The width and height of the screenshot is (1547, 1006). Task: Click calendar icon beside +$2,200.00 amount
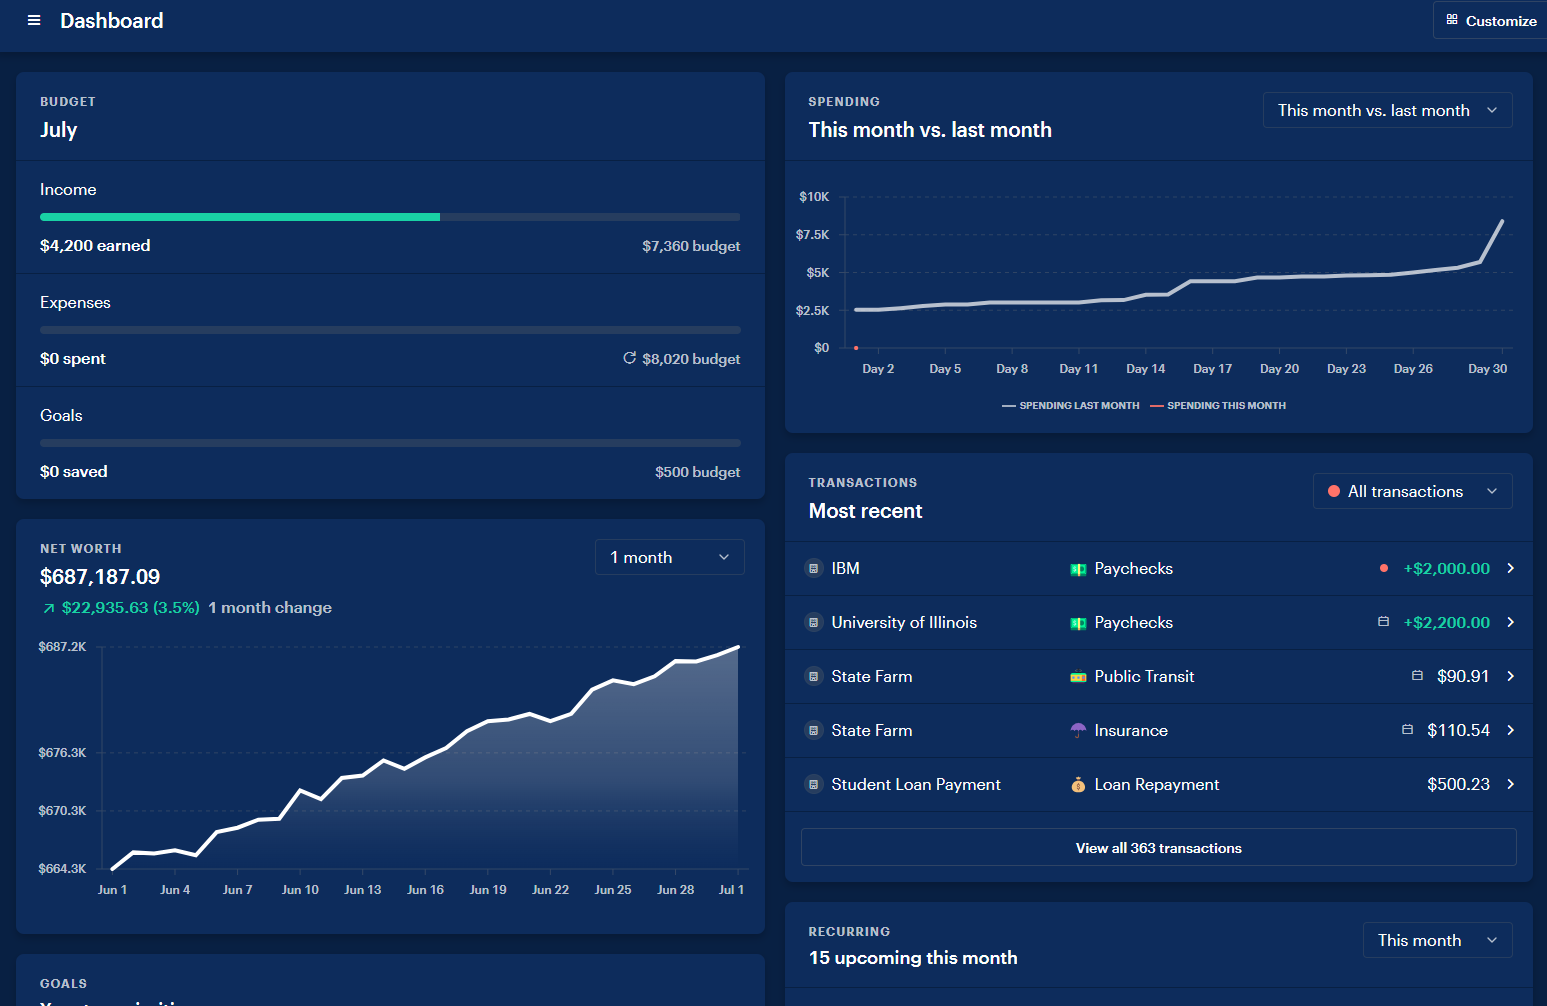[x=1383, y=622]
